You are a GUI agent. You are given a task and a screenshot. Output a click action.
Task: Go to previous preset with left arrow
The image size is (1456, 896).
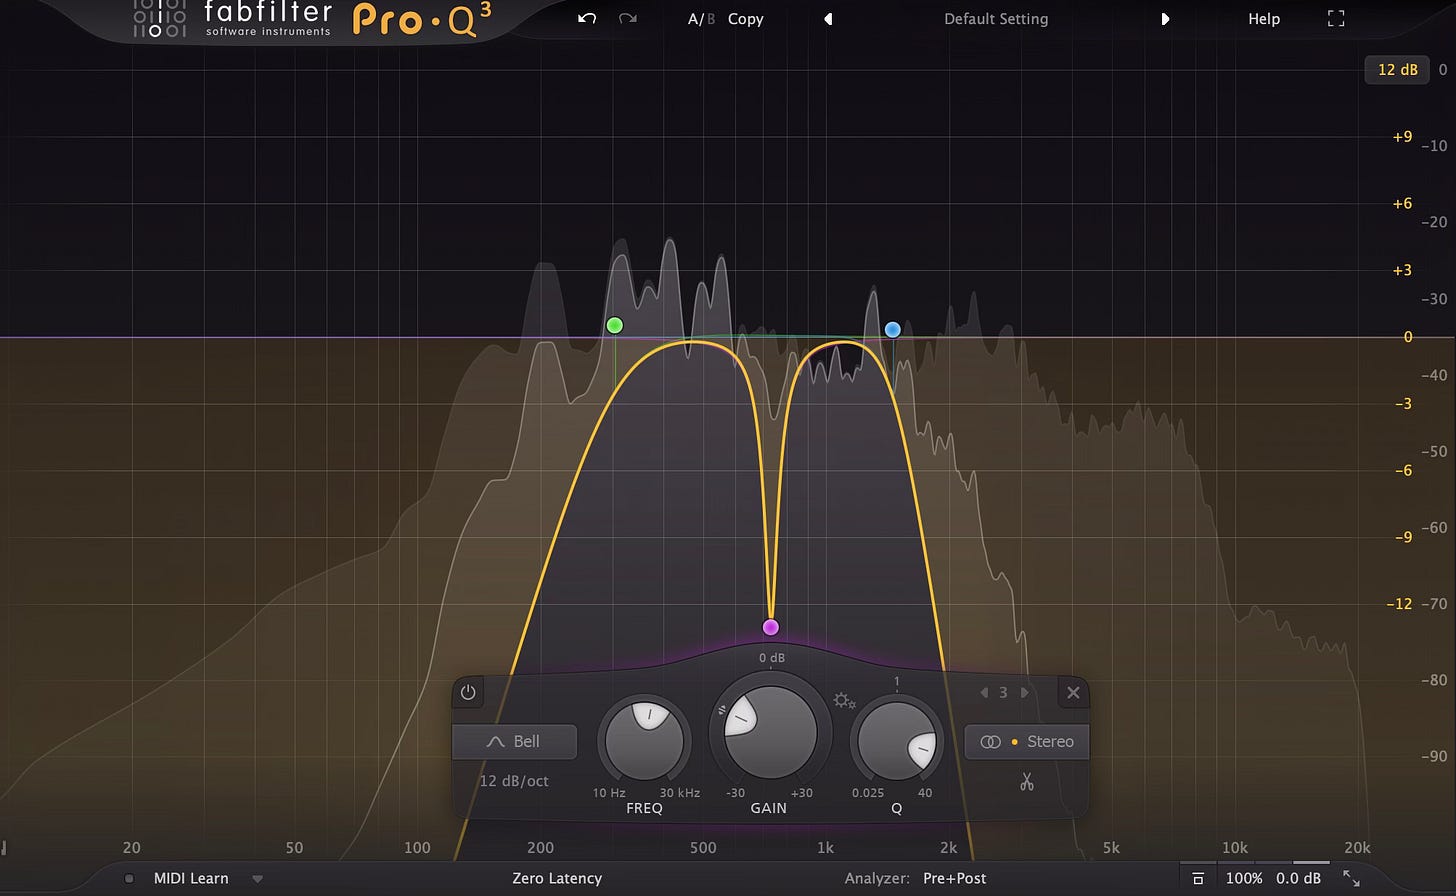pos(828,19)
